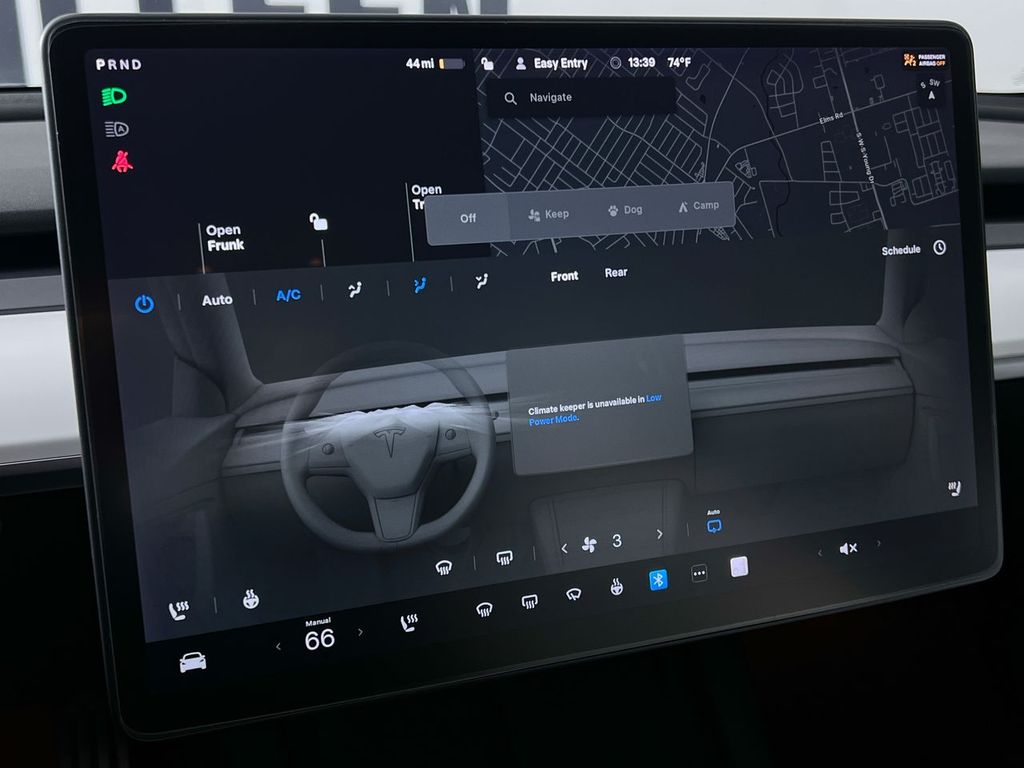Open the Bluetooth settings icon
The image size is (1024, 768).
658,580
